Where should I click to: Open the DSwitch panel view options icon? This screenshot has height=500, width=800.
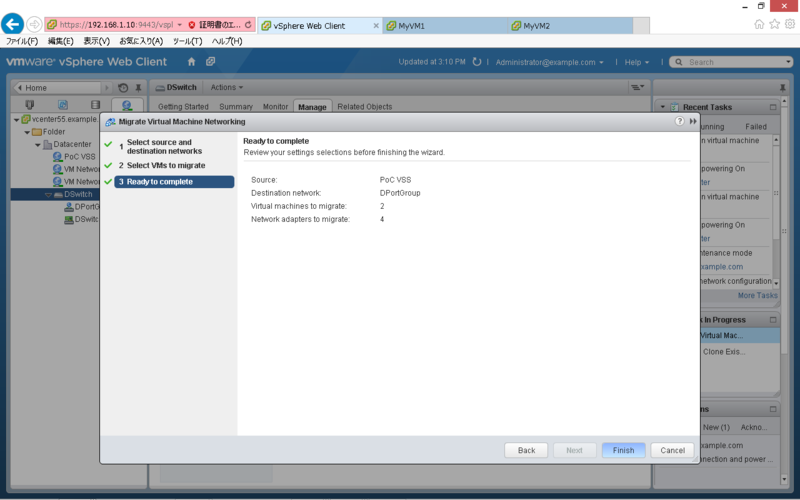coord(637,87)
